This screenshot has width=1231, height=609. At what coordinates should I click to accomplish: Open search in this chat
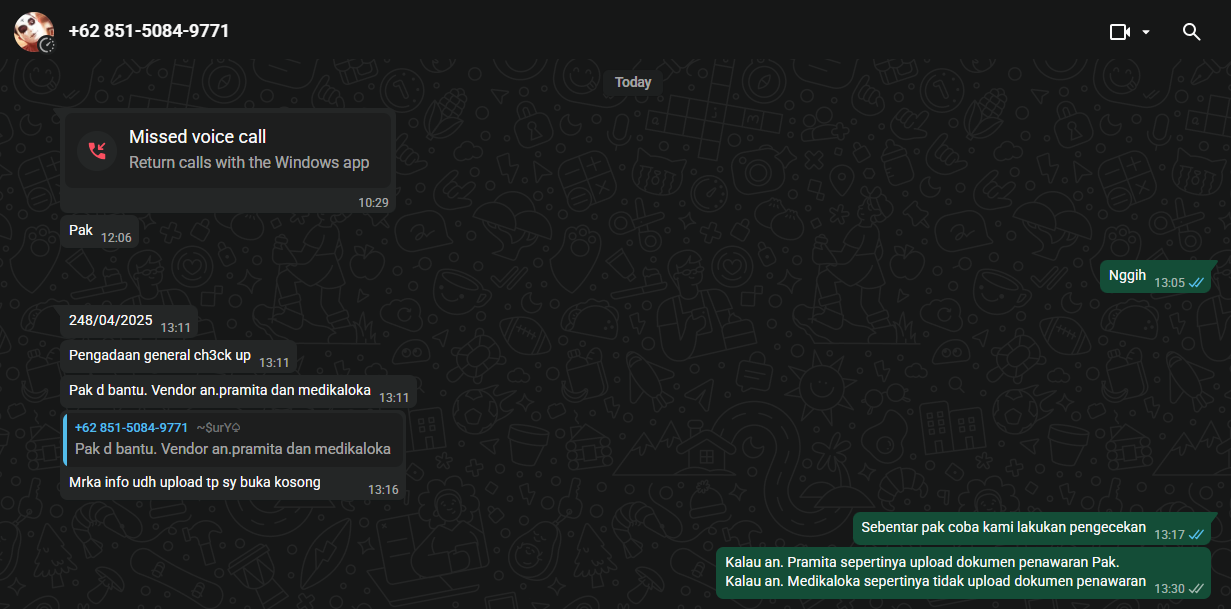coord(1191,32)
